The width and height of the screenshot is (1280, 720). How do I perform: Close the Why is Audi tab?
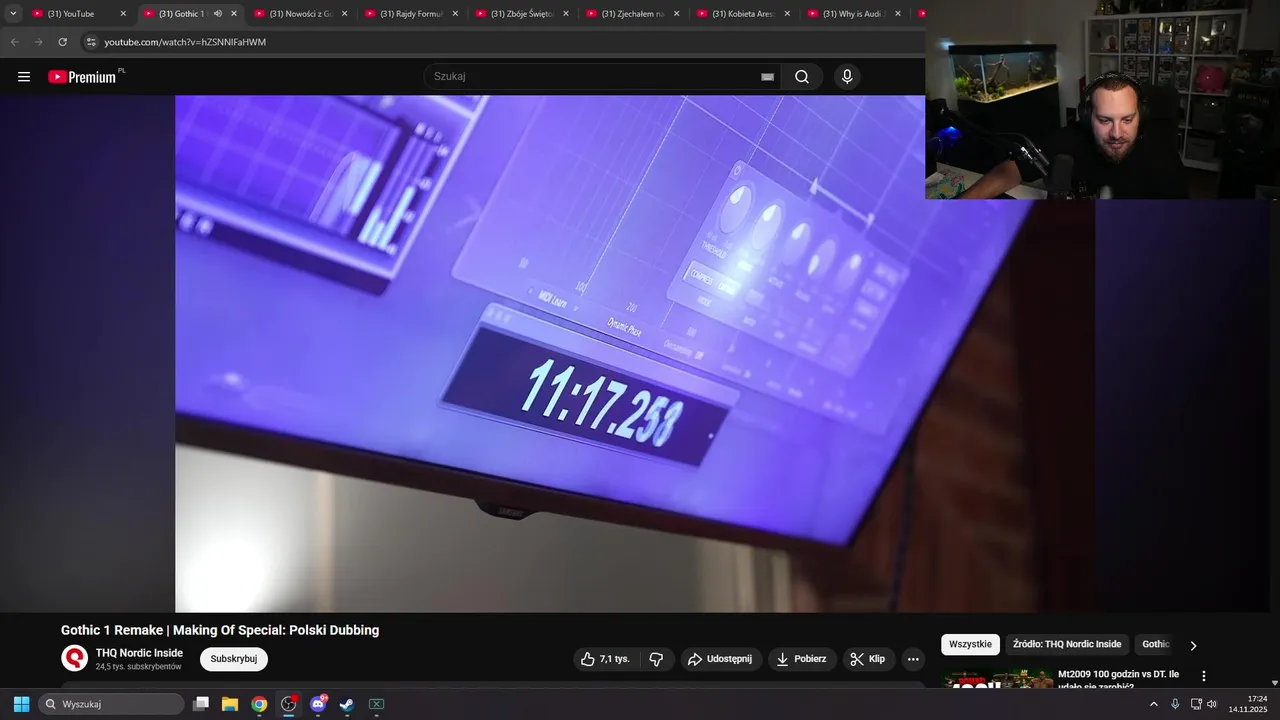tap(898, 14)
